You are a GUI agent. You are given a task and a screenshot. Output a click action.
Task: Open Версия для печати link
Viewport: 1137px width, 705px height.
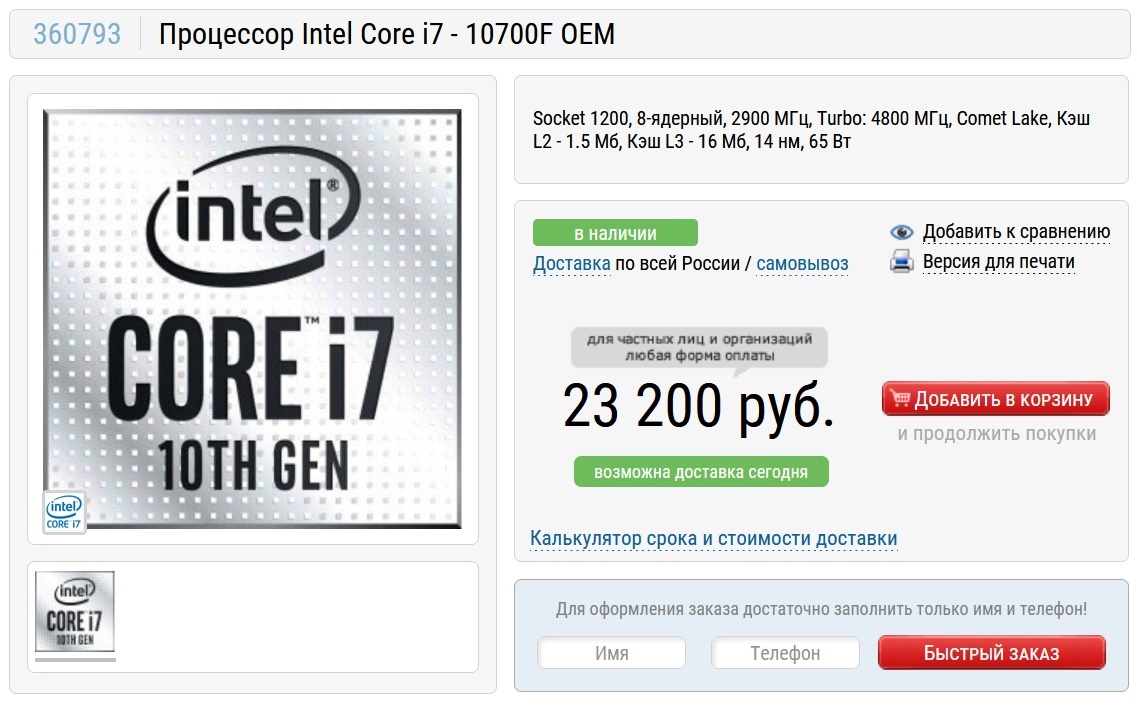[x=999, y=261]
